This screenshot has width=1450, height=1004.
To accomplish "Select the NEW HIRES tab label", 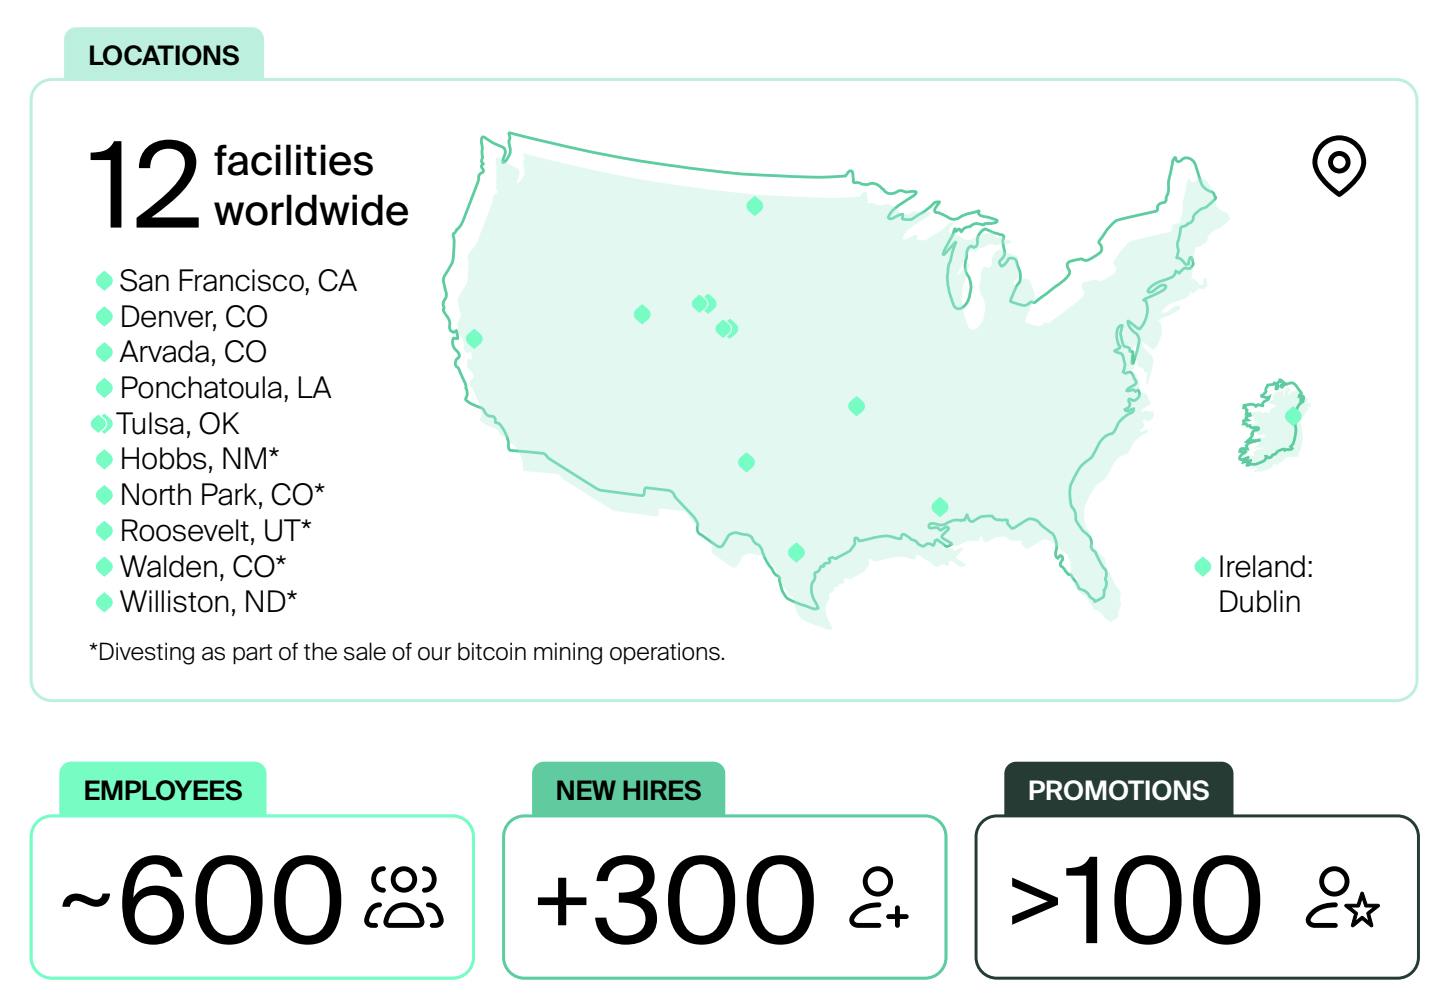I will [628, 790].
